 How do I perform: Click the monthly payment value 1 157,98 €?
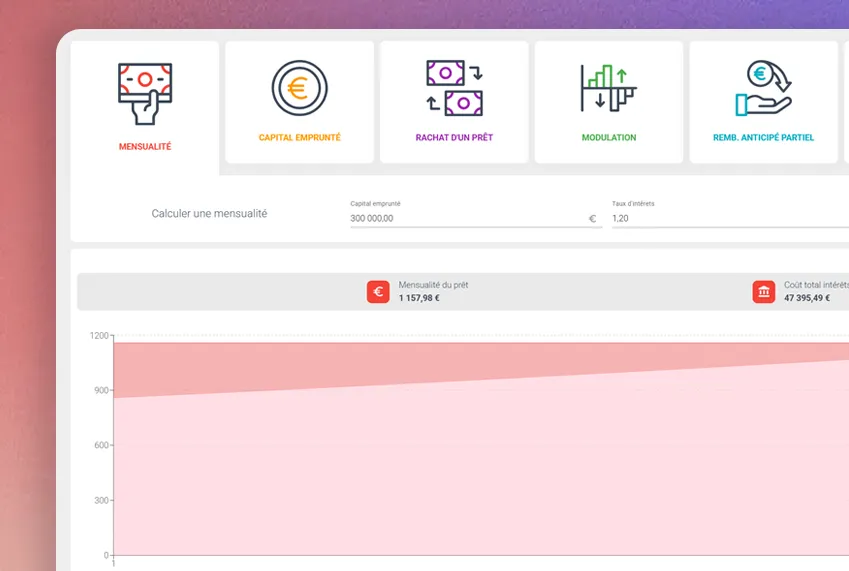(419, 298)
